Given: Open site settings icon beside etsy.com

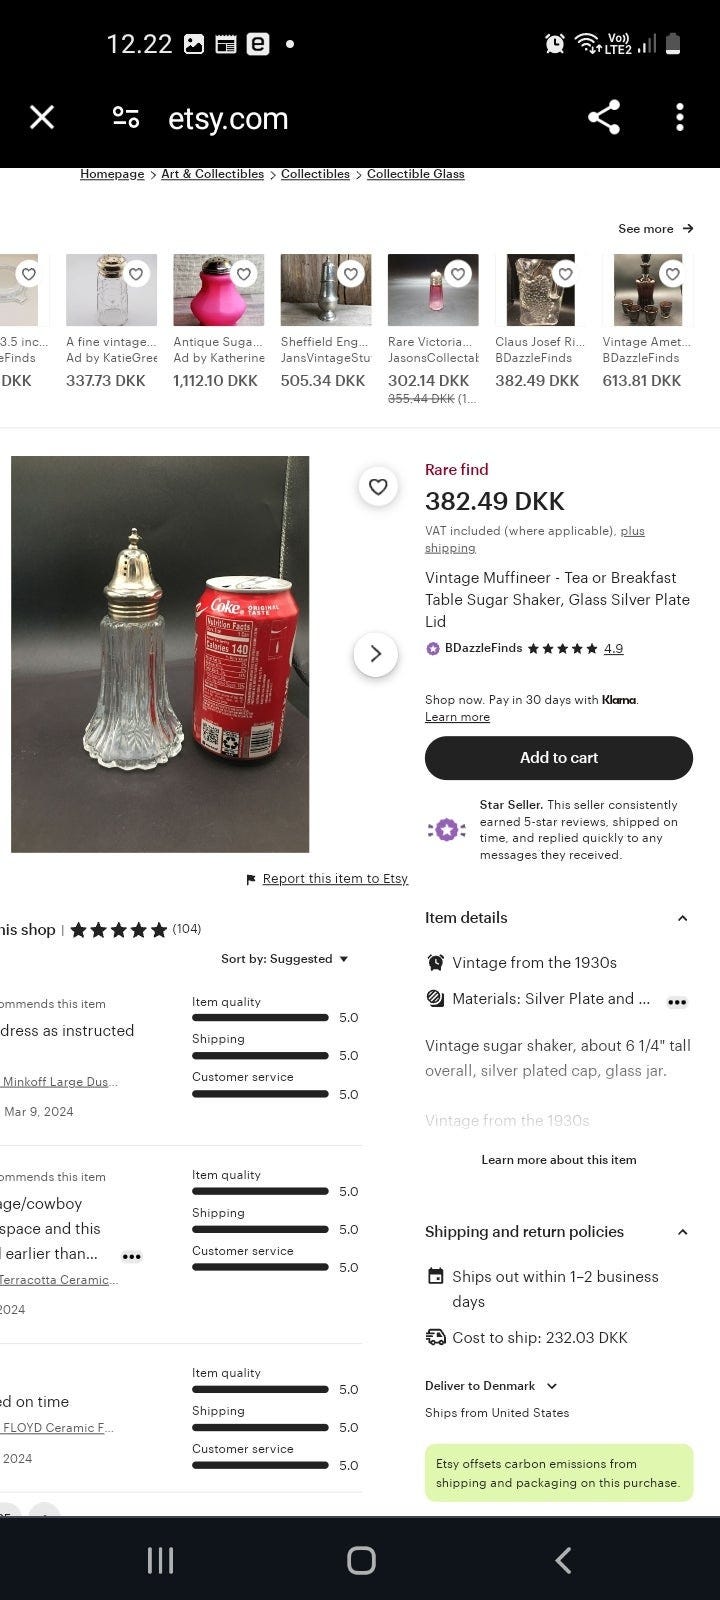Looking at the screenshot, I should coord(126,118).
